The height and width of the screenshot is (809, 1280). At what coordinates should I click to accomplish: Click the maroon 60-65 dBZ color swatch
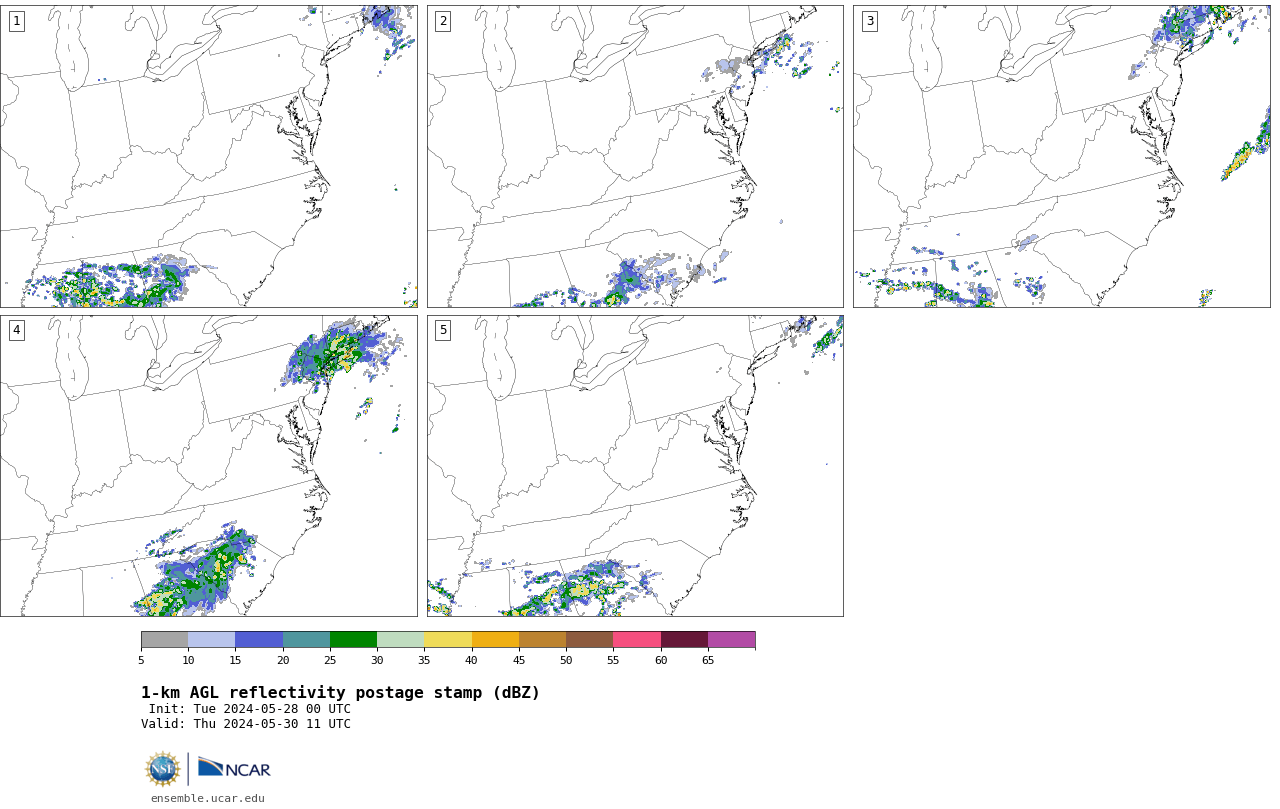pyautogui.click(x=684, y=640)
